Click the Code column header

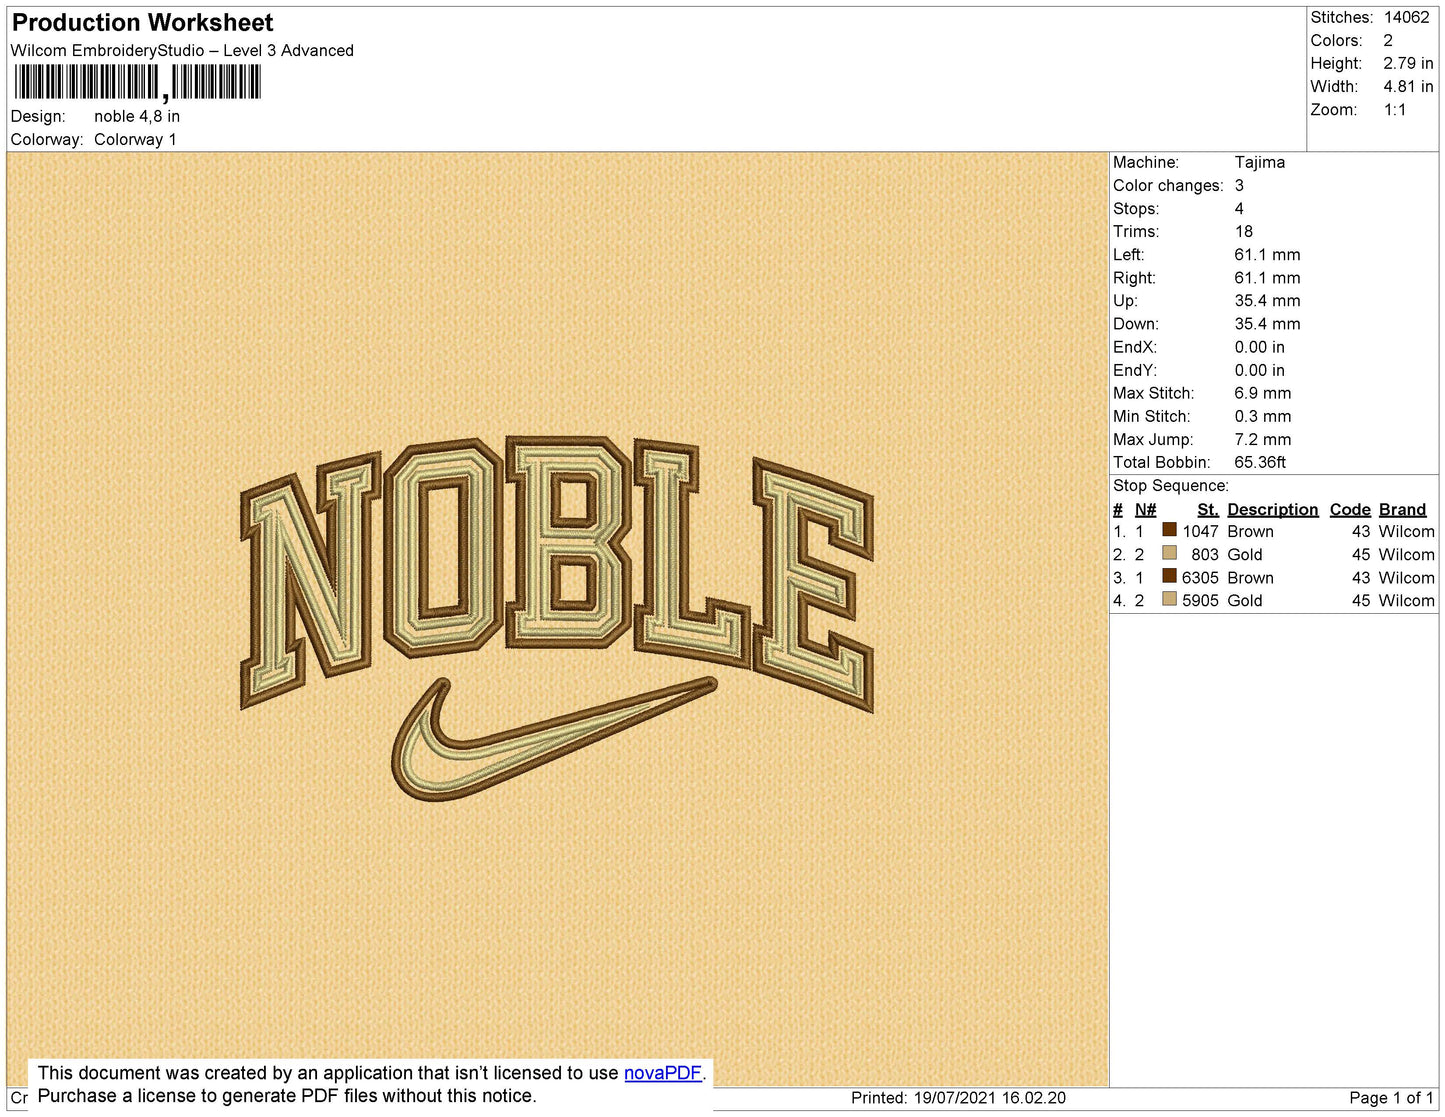(1350, 509)
